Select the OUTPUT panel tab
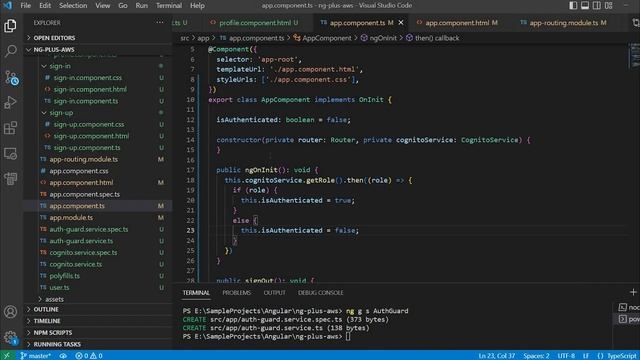The width and height of the screenshot is (640, 360). [x=274, y=293]
